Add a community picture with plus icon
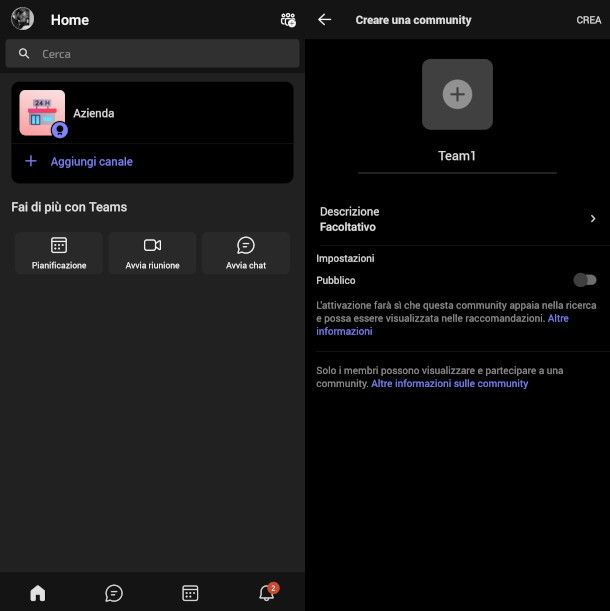Screen dimensions: 610x611 tap(457, 94)
